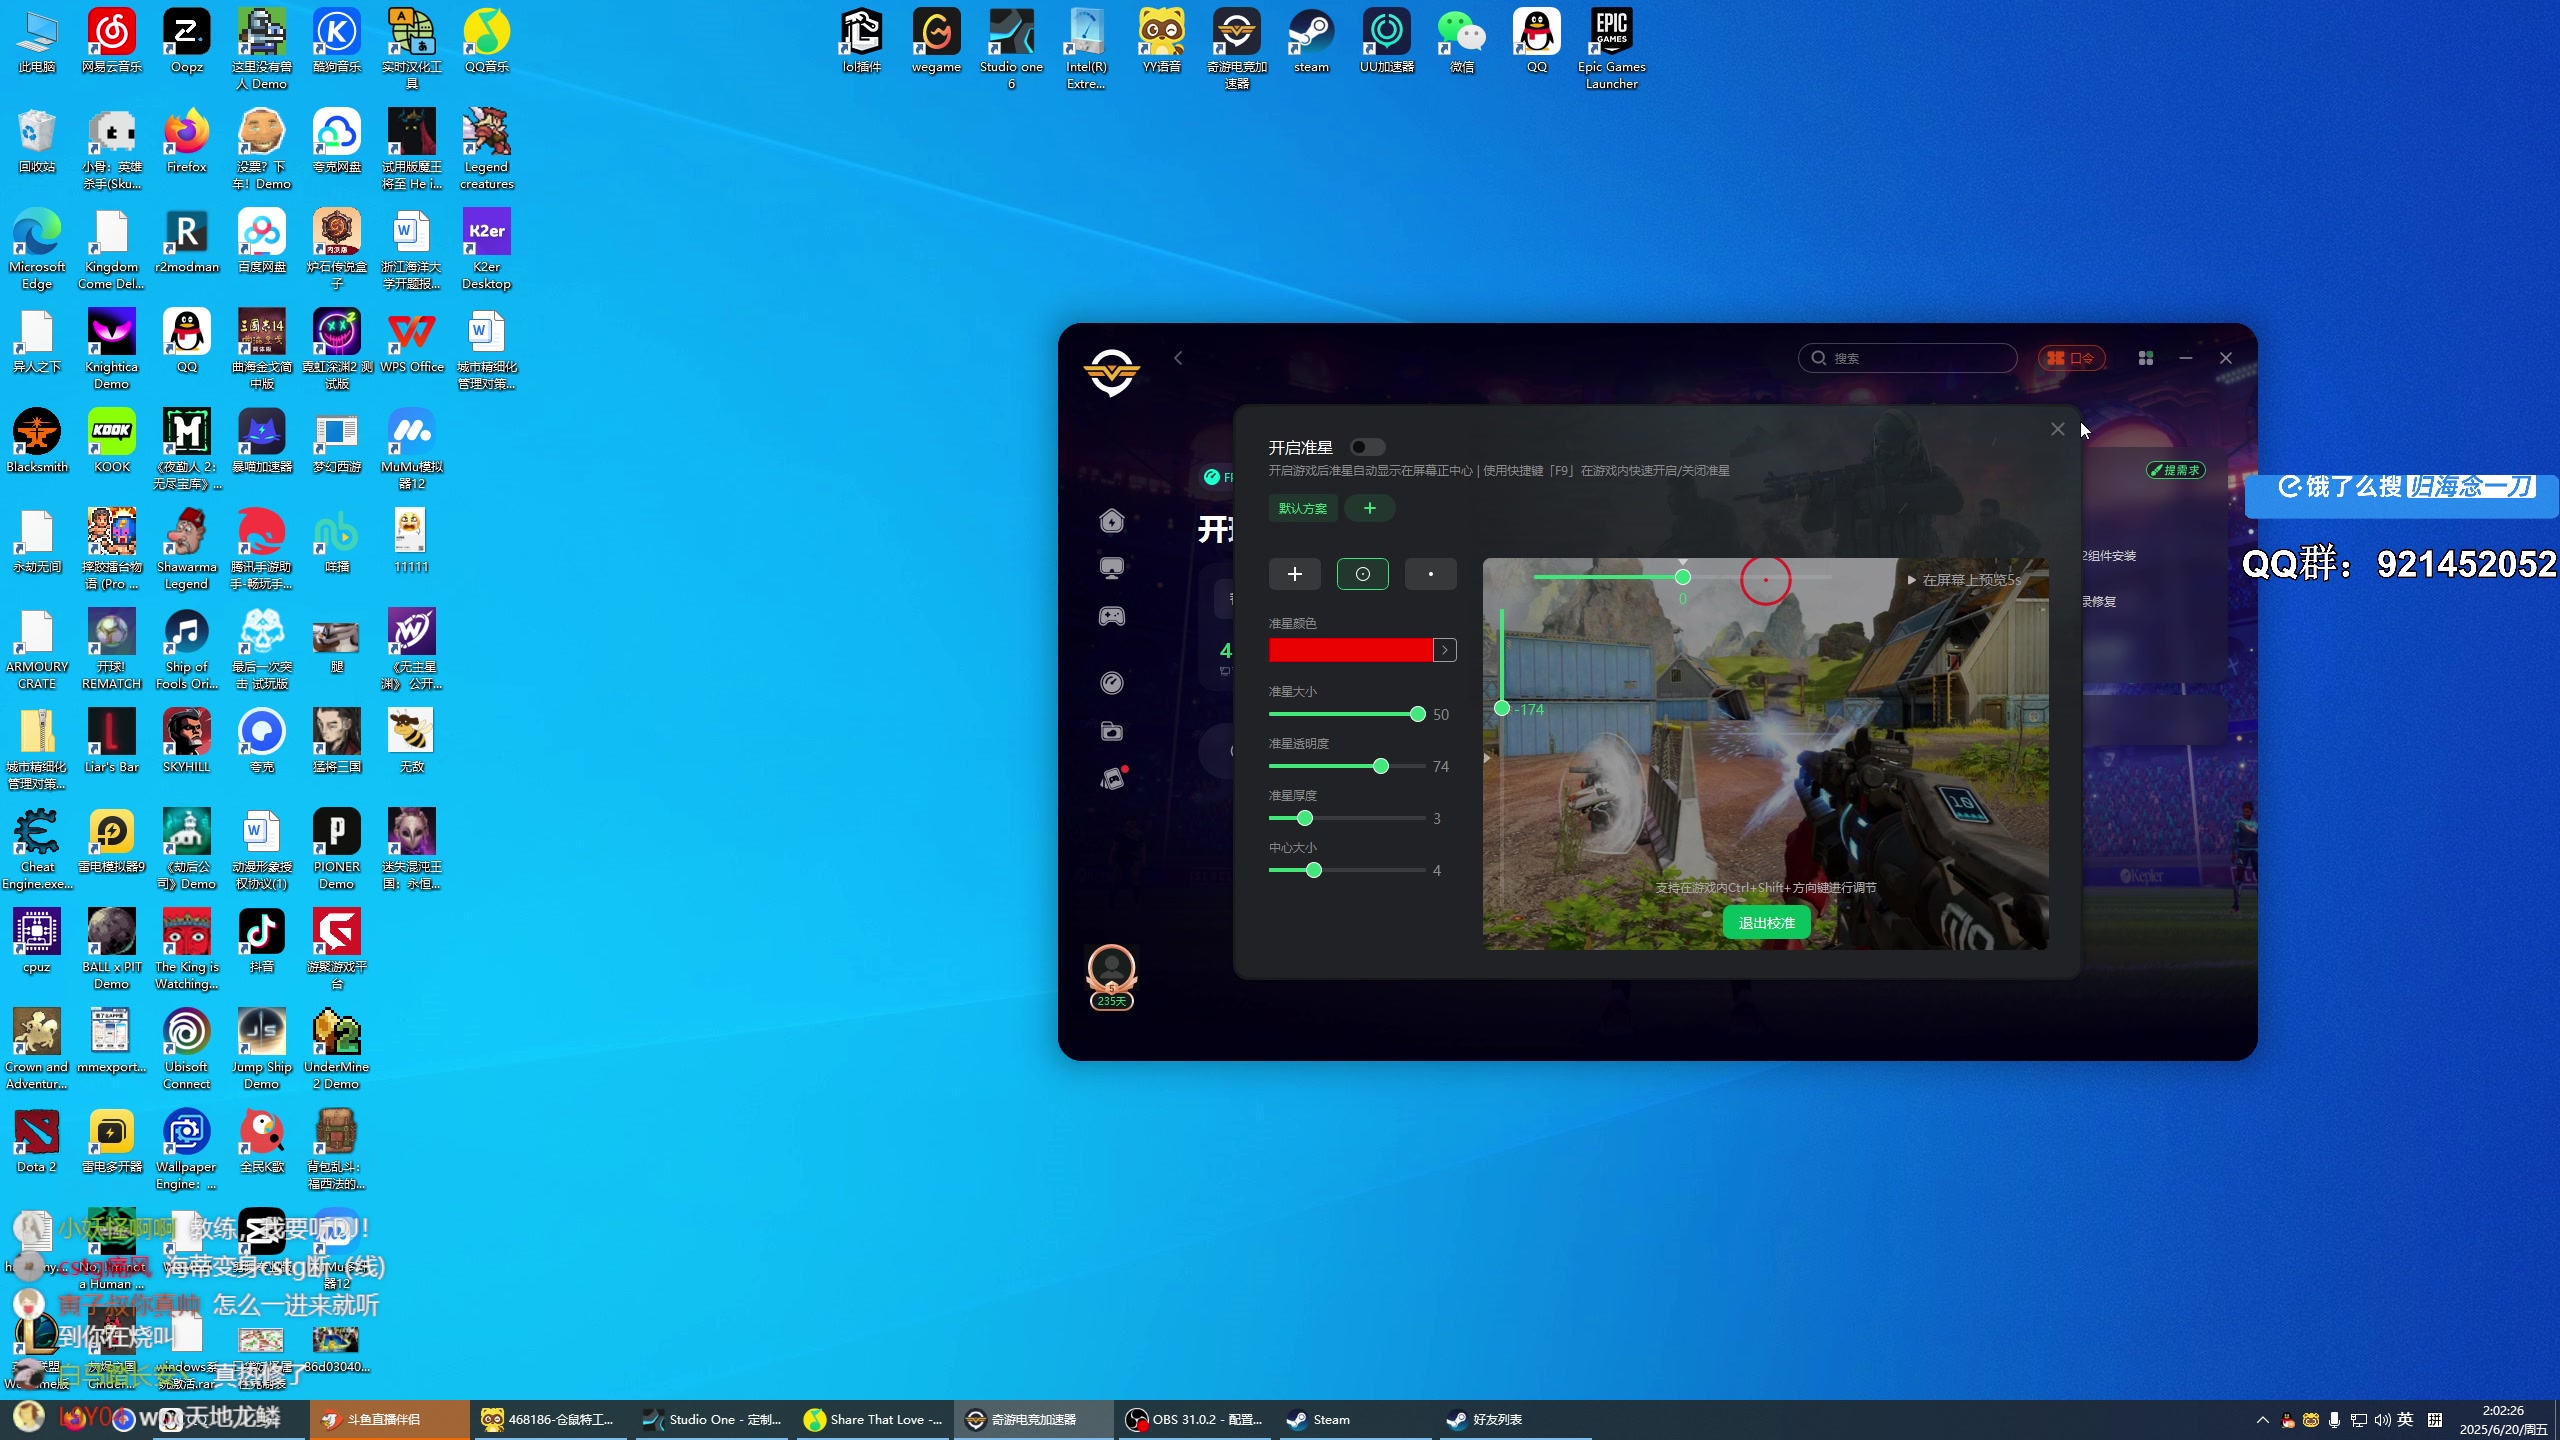Screen dimensions: 2560x1440
Task: Open the cpuz desktop shortcut
Action: click(x=37, y=942)
